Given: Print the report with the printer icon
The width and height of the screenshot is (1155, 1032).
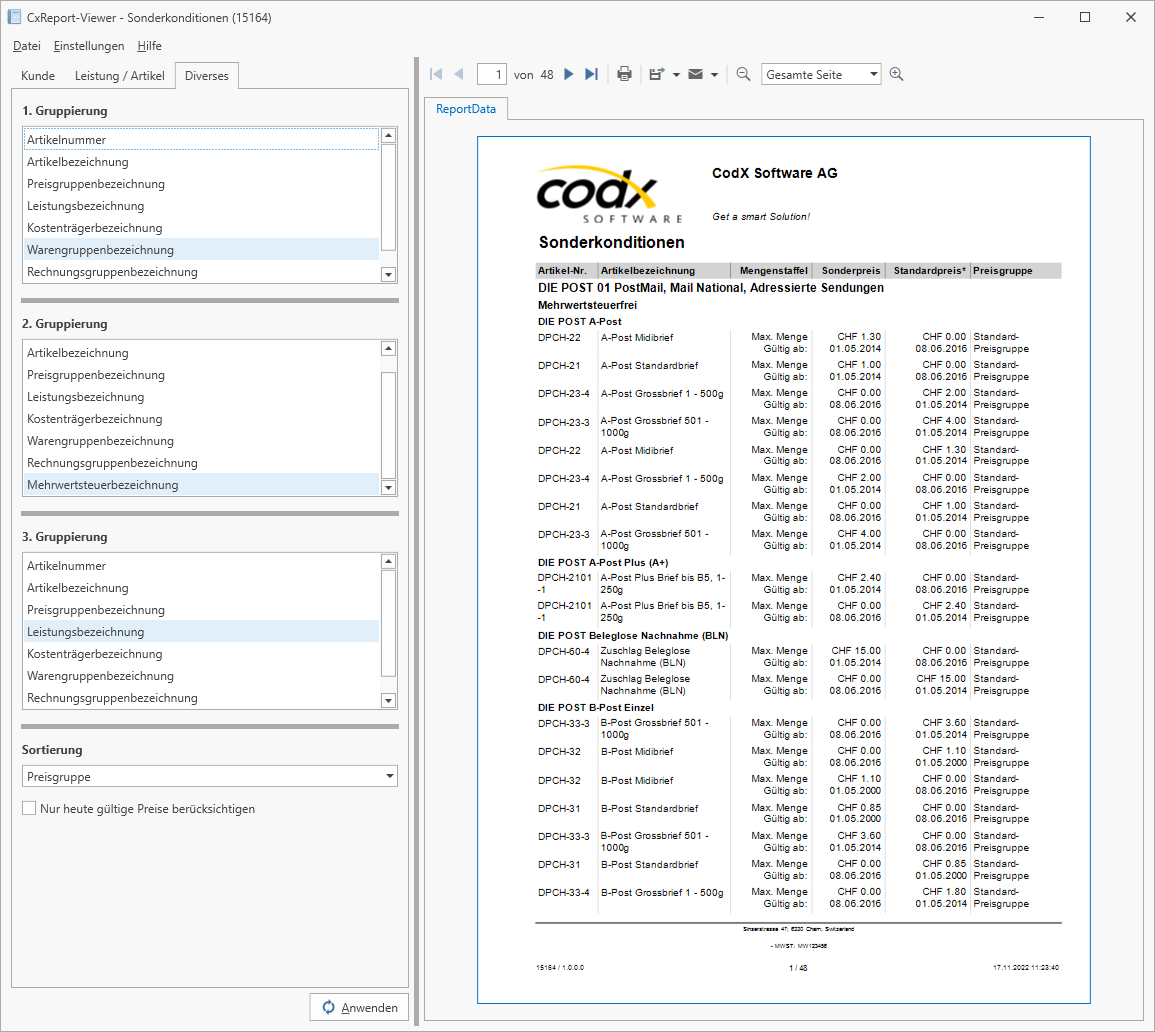Looking at the screenshot, I should click(625, 74).
